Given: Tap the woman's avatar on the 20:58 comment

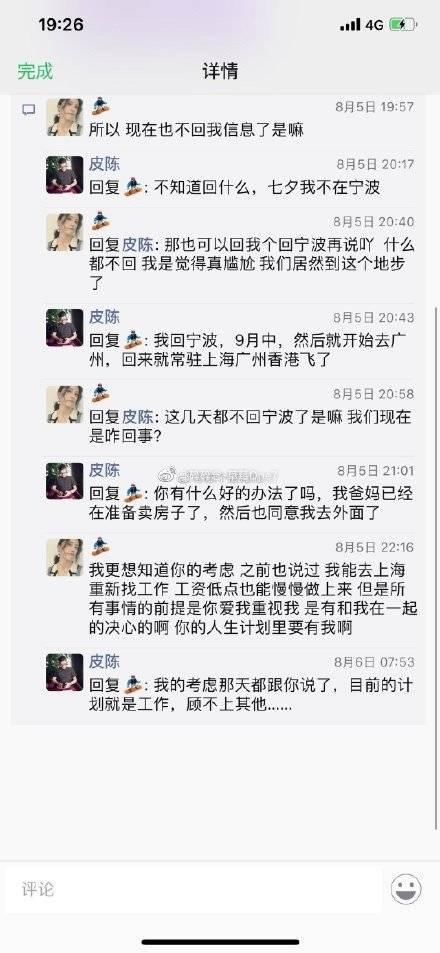Looking at the screenshot, I should click(x=64, y=405).
